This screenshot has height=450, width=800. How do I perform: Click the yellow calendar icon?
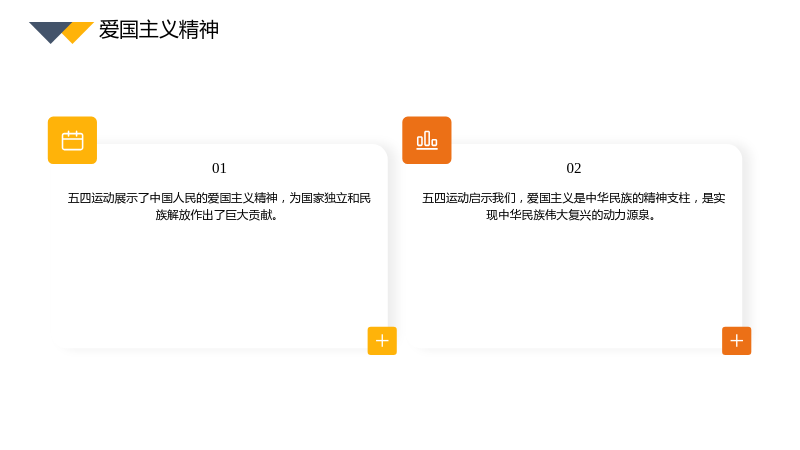click(x=72, y=140)
